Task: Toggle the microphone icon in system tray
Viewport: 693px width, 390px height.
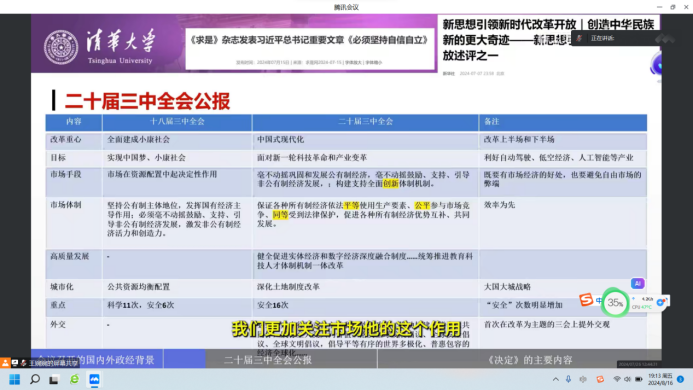Action: pos(568,379)
